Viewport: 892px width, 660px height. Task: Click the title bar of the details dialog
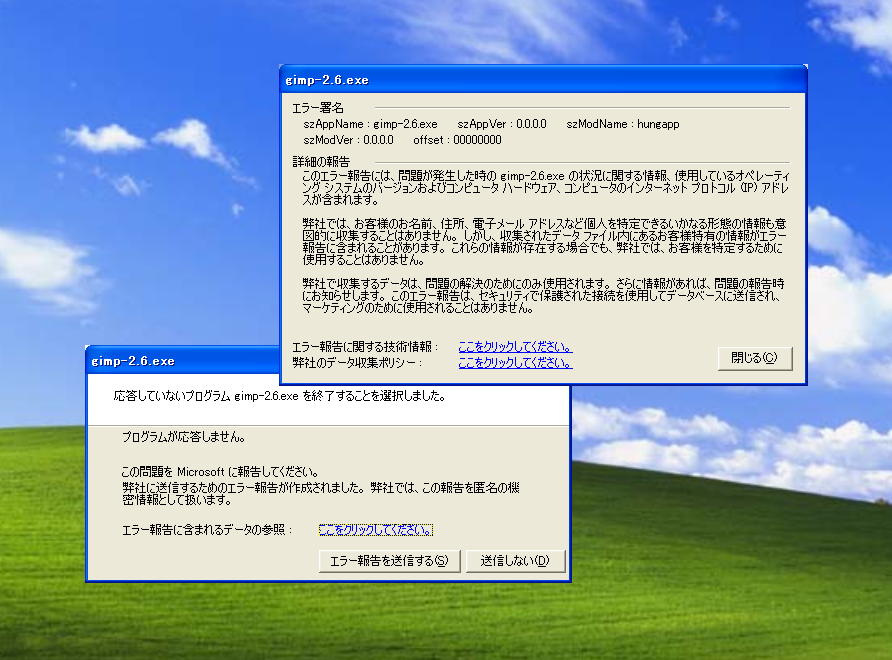click(543, 80)
